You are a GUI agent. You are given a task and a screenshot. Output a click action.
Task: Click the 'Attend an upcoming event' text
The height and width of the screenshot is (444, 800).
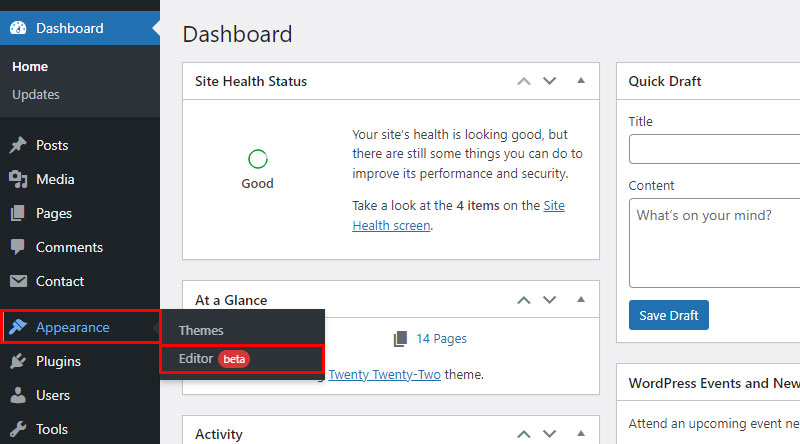(714, 424)
